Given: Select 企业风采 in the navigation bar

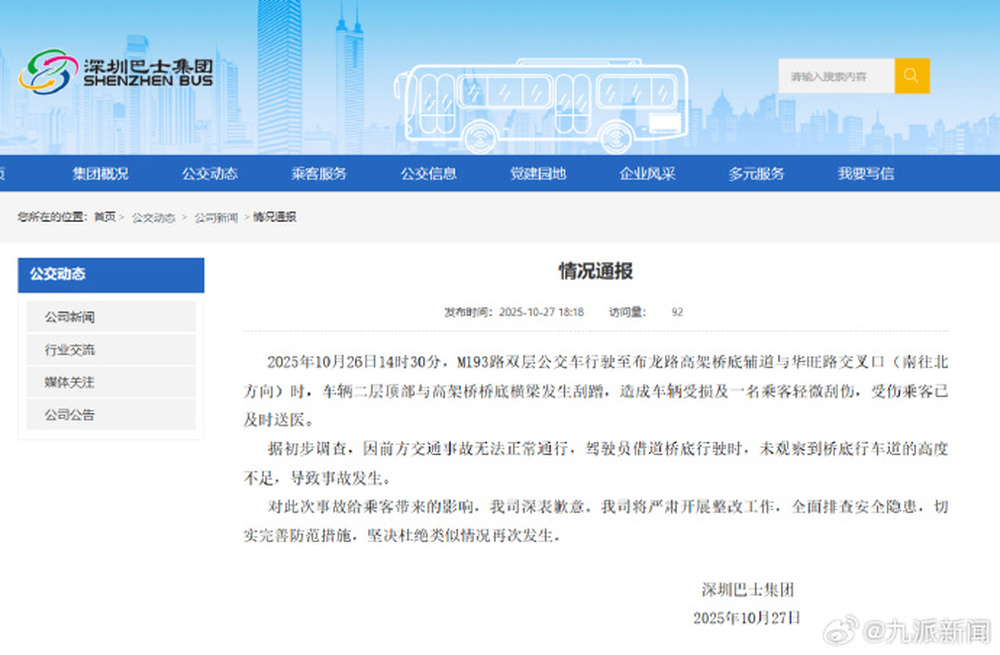Looking at the screenshot, I should 647,173.
